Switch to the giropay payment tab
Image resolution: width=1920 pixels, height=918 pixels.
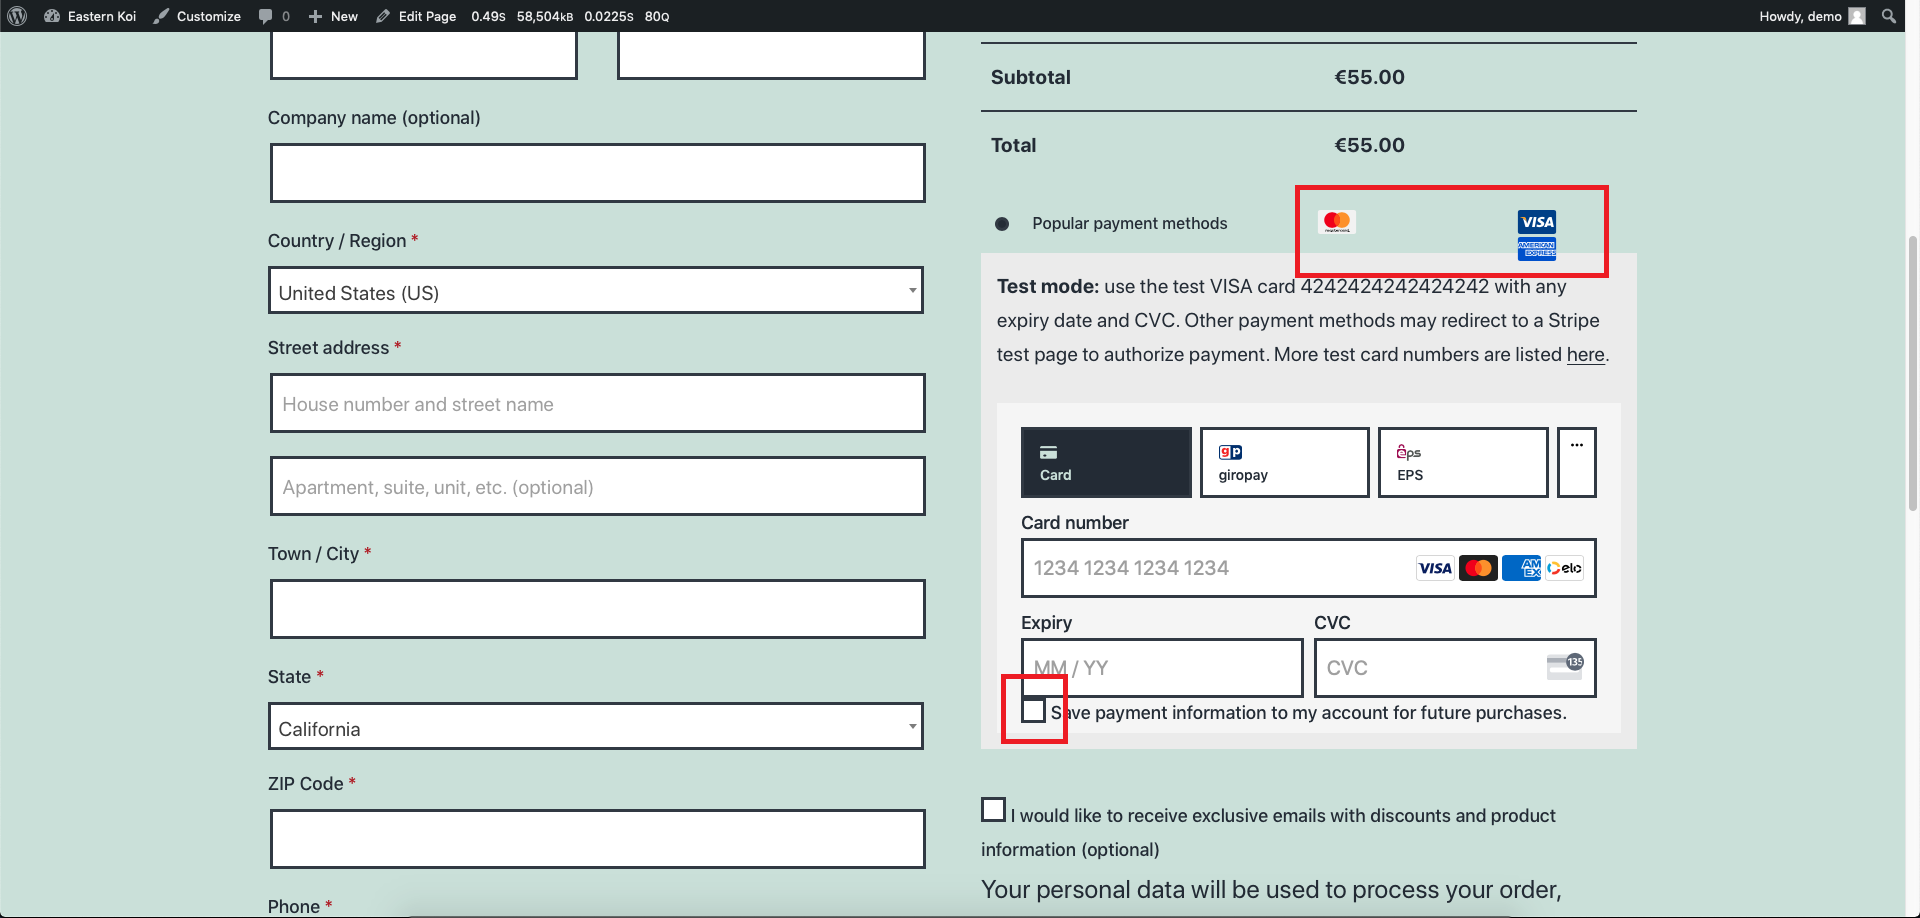(1283, 462)
